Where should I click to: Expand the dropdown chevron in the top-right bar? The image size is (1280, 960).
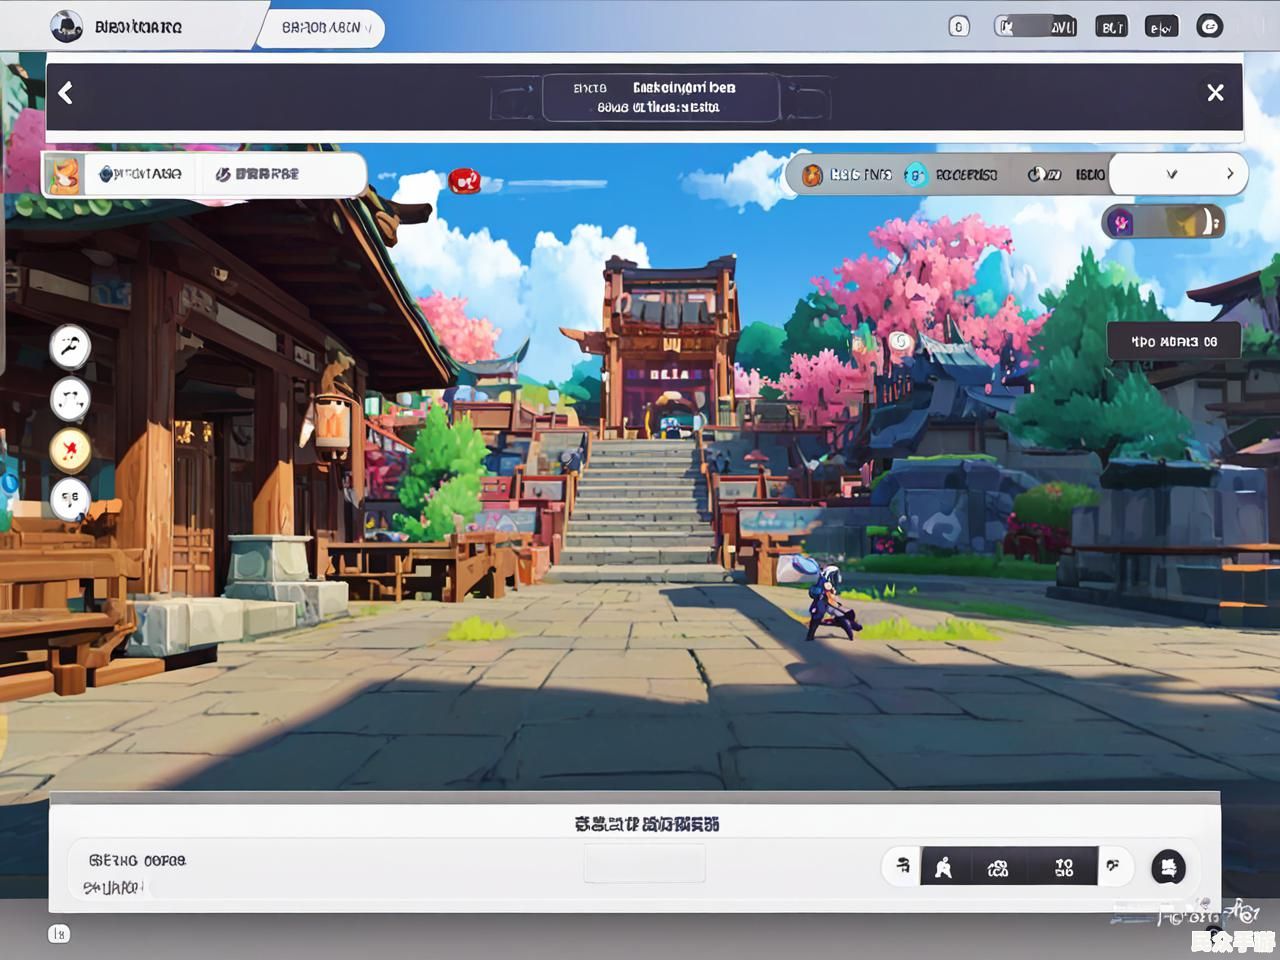[x=1172, y=174]
